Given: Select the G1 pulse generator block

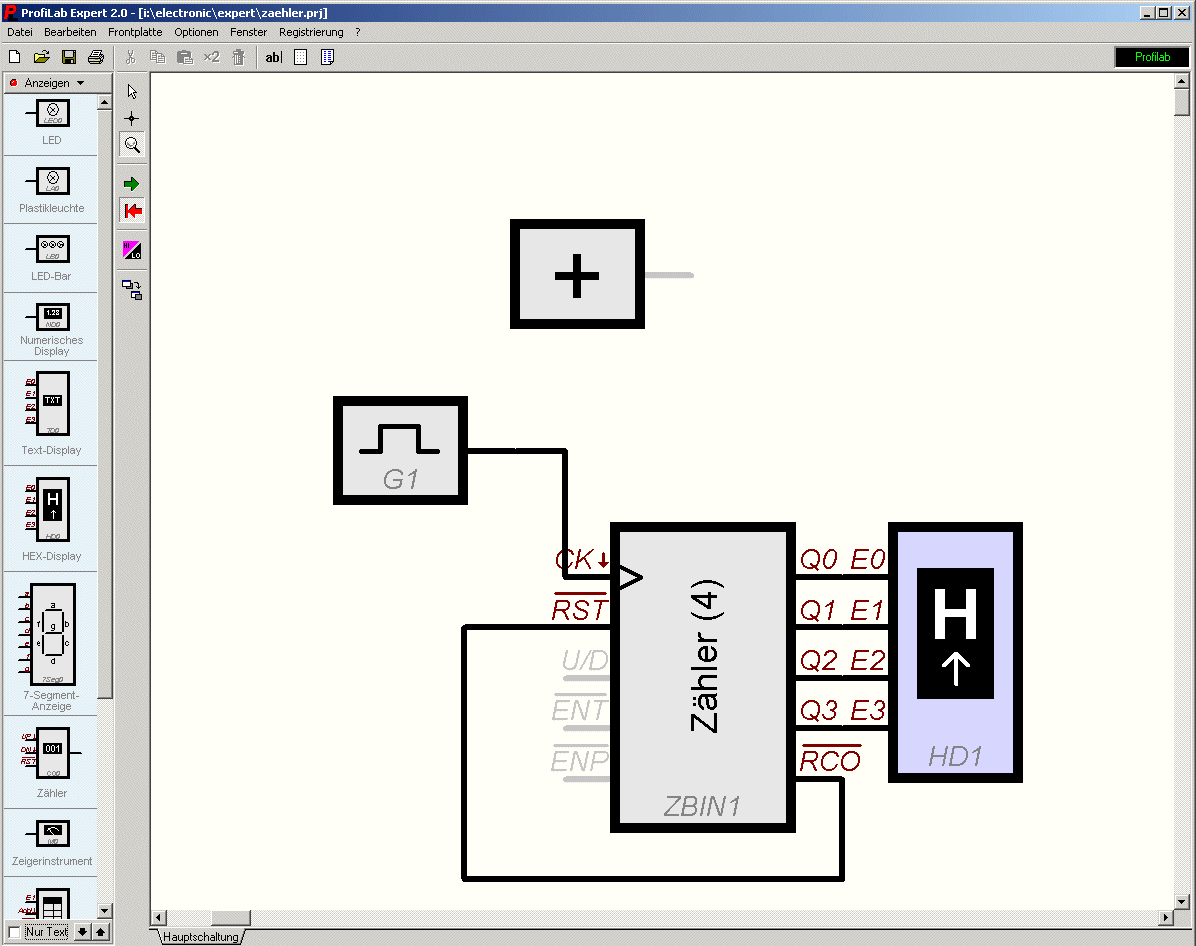Looking at the screenshot, I should click(x=400, y=450).
